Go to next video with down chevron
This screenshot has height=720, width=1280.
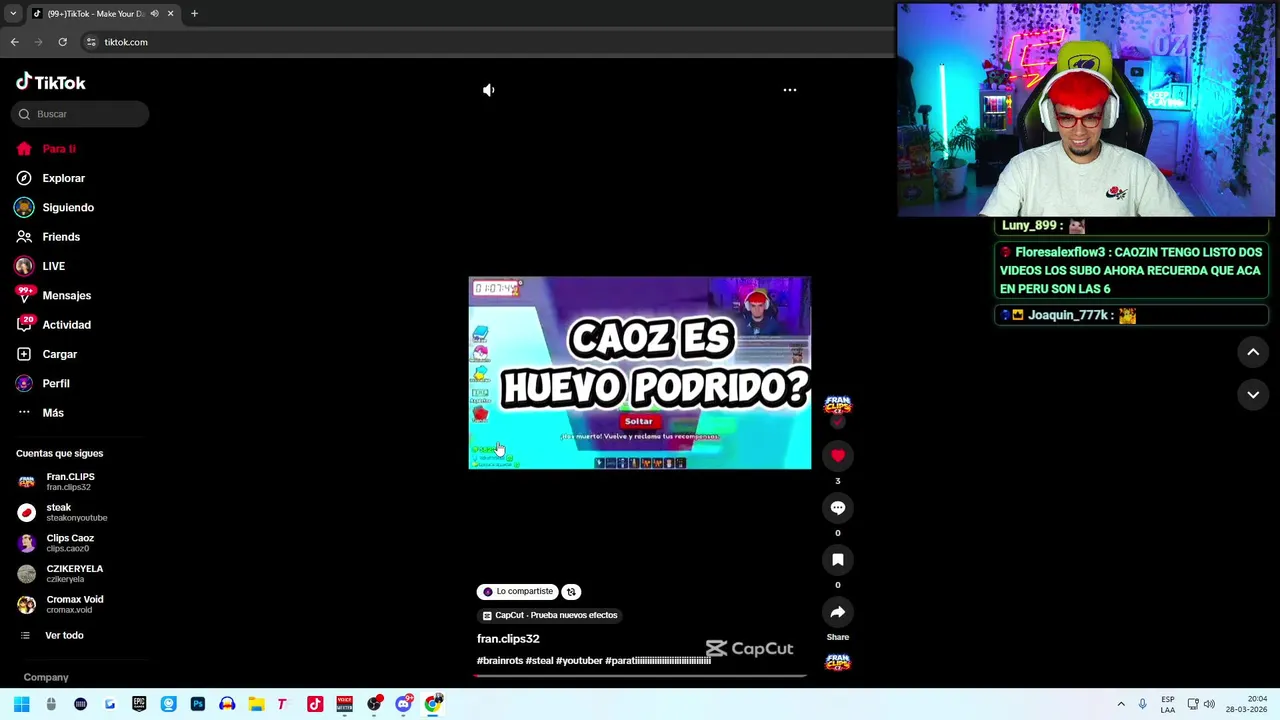coord(1253,395)
